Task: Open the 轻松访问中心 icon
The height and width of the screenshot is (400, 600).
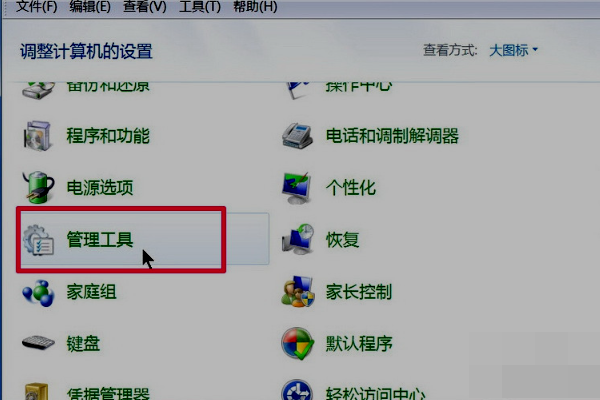Action: (297, 390)
